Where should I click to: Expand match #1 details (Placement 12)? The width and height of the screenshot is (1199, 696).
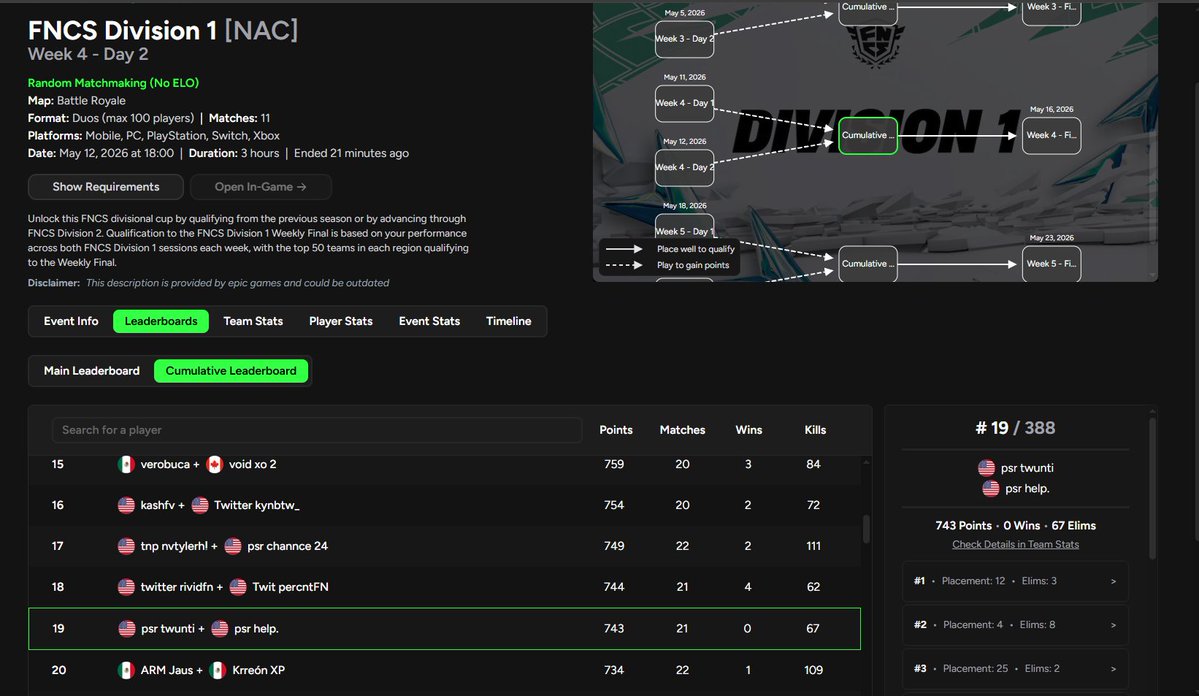tap(1015, 581)
